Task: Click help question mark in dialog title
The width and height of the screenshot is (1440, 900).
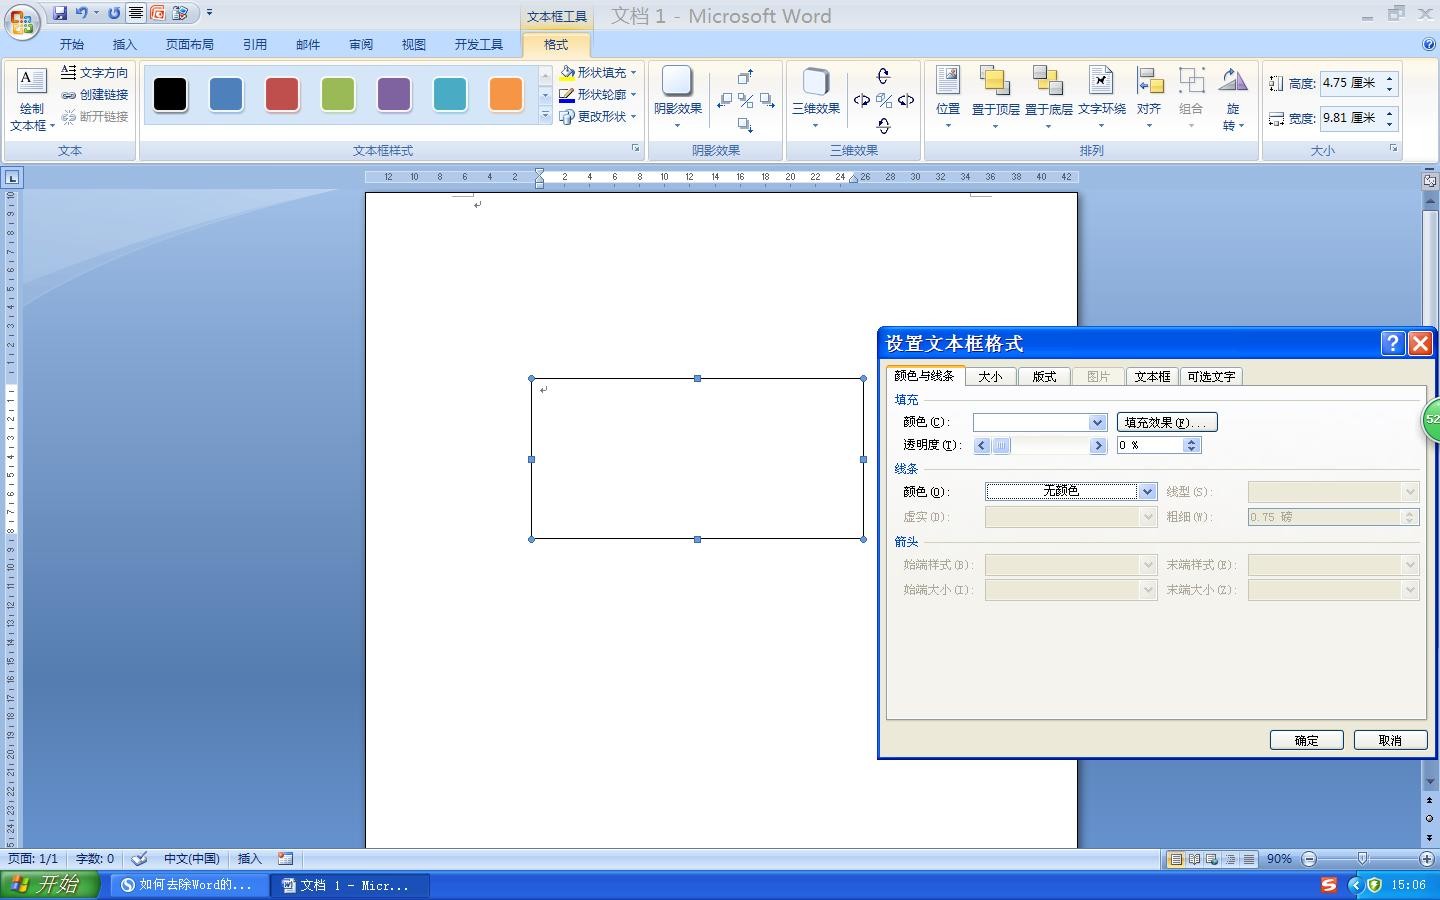Action: 1392,343
